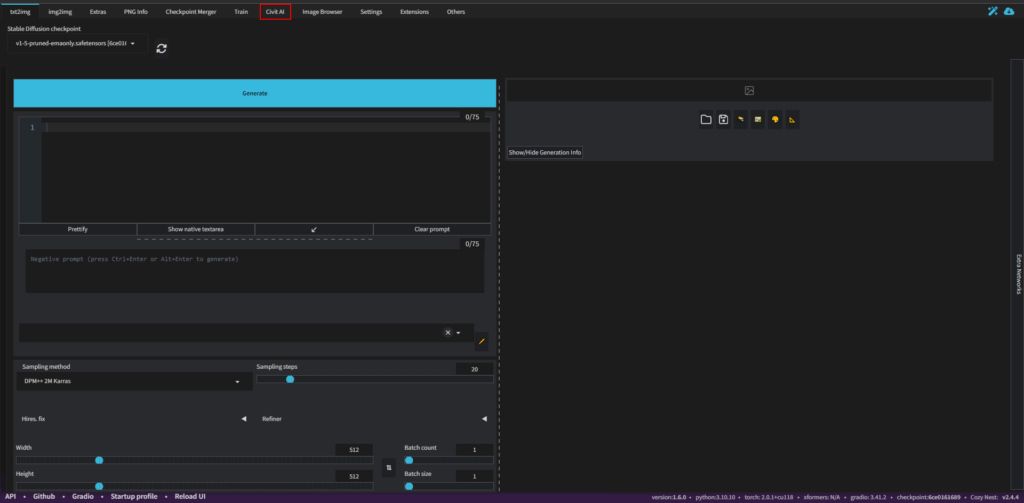Screen dimensions: 1024x503
Task: Swap width and height values
Action: (389, 467)
